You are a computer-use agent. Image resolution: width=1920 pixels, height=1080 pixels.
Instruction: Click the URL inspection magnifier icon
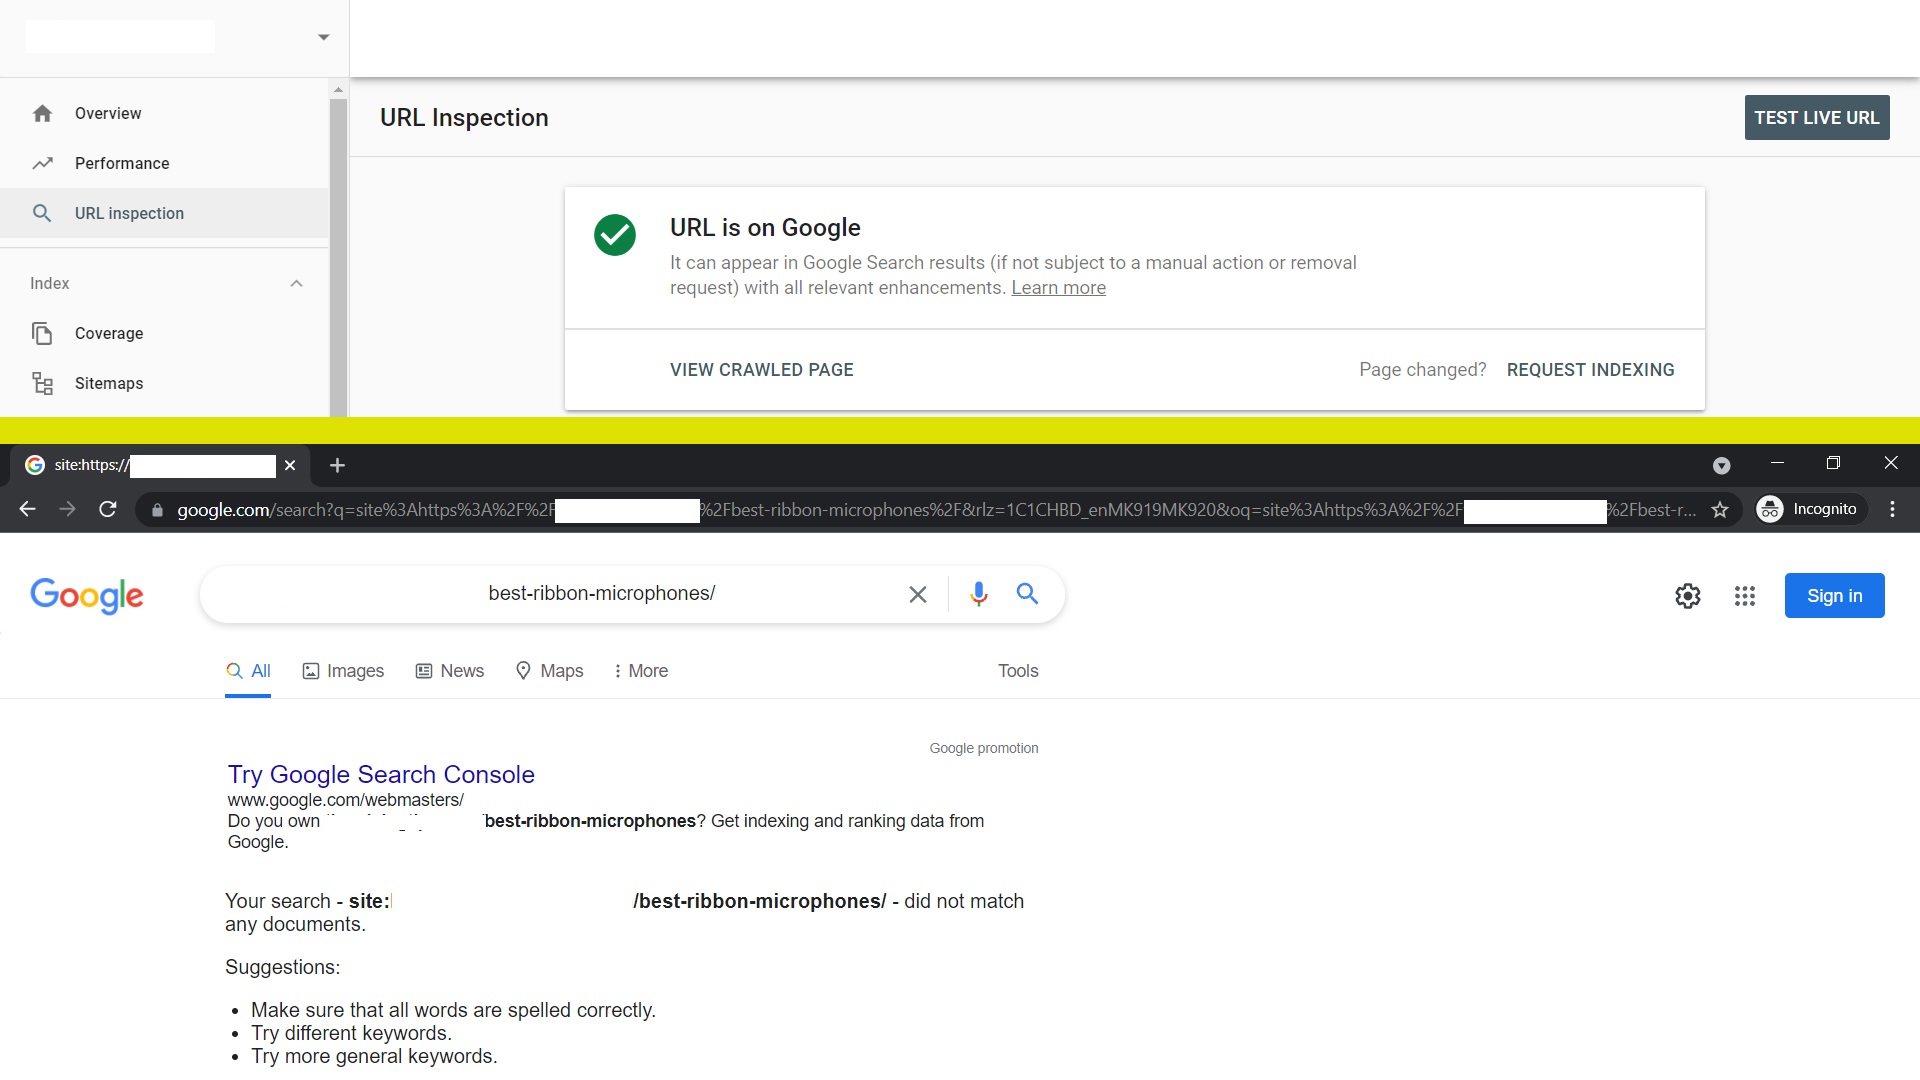click(x=42, y=213)
